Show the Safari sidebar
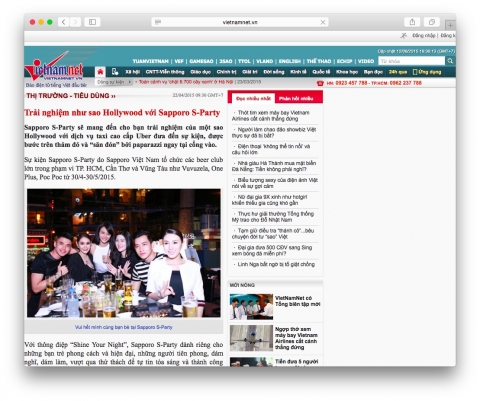This screenshot has width=480, height=401. pyautogui.click(x=92, y=22)
